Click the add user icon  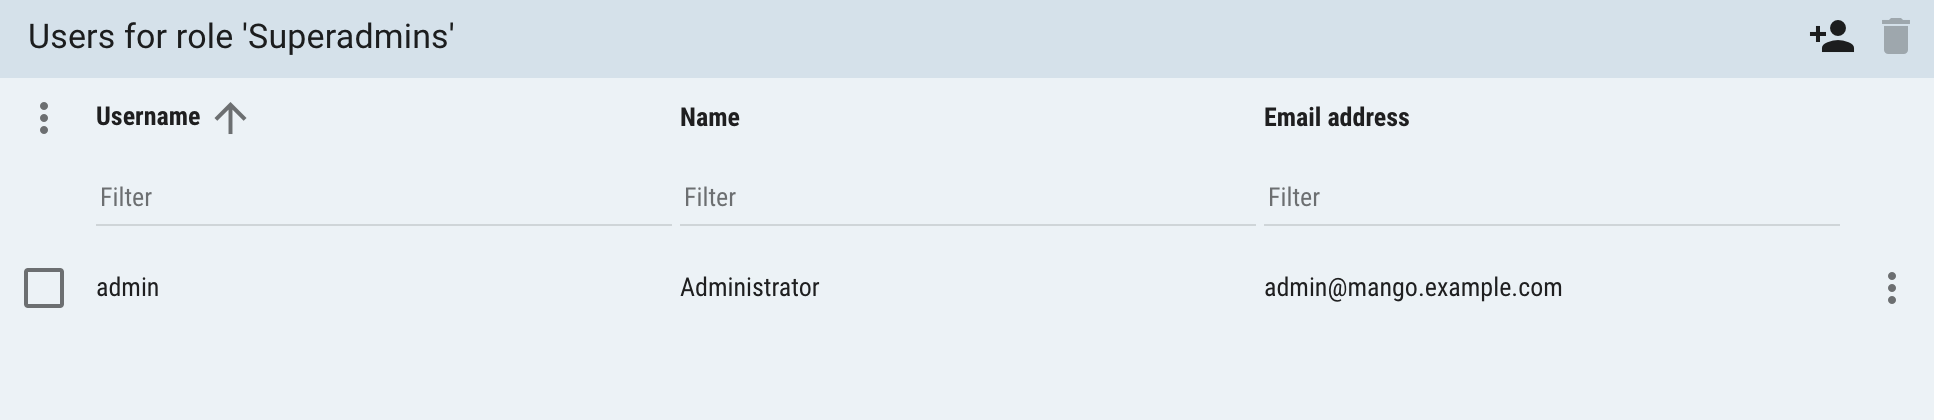click(x=1832, y=38)
